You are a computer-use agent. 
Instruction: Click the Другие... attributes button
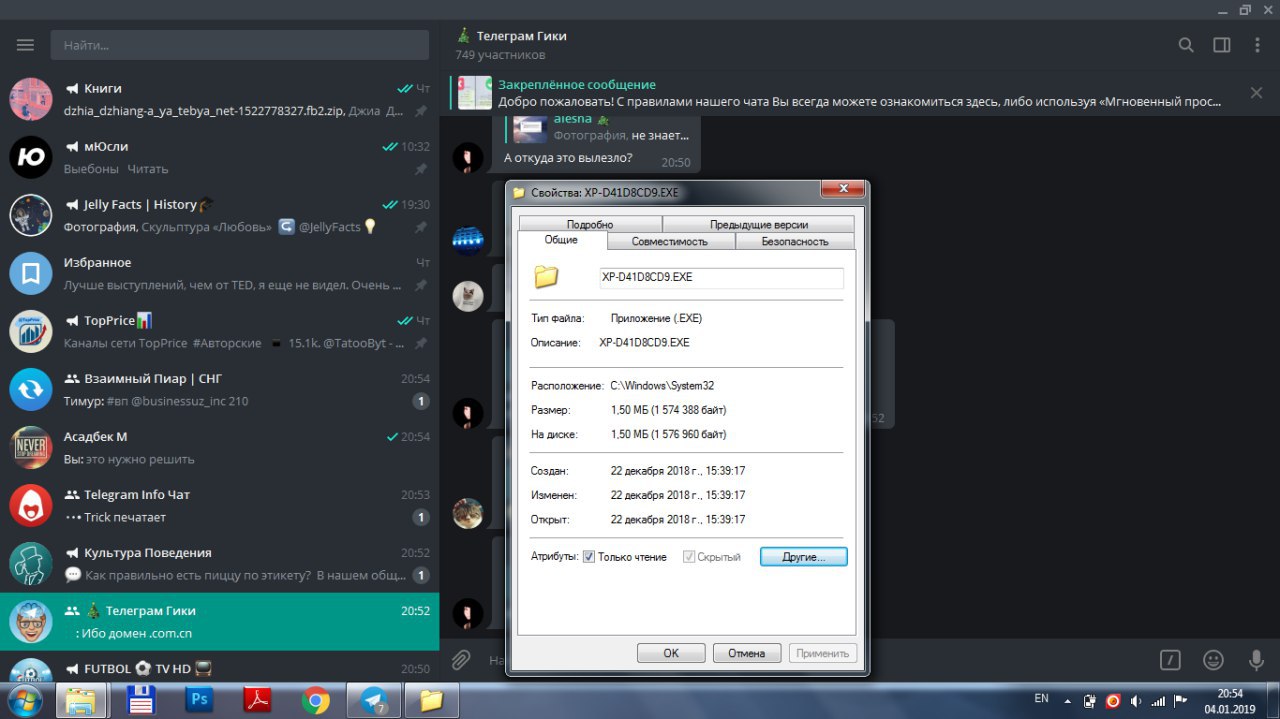coord(803,557)
